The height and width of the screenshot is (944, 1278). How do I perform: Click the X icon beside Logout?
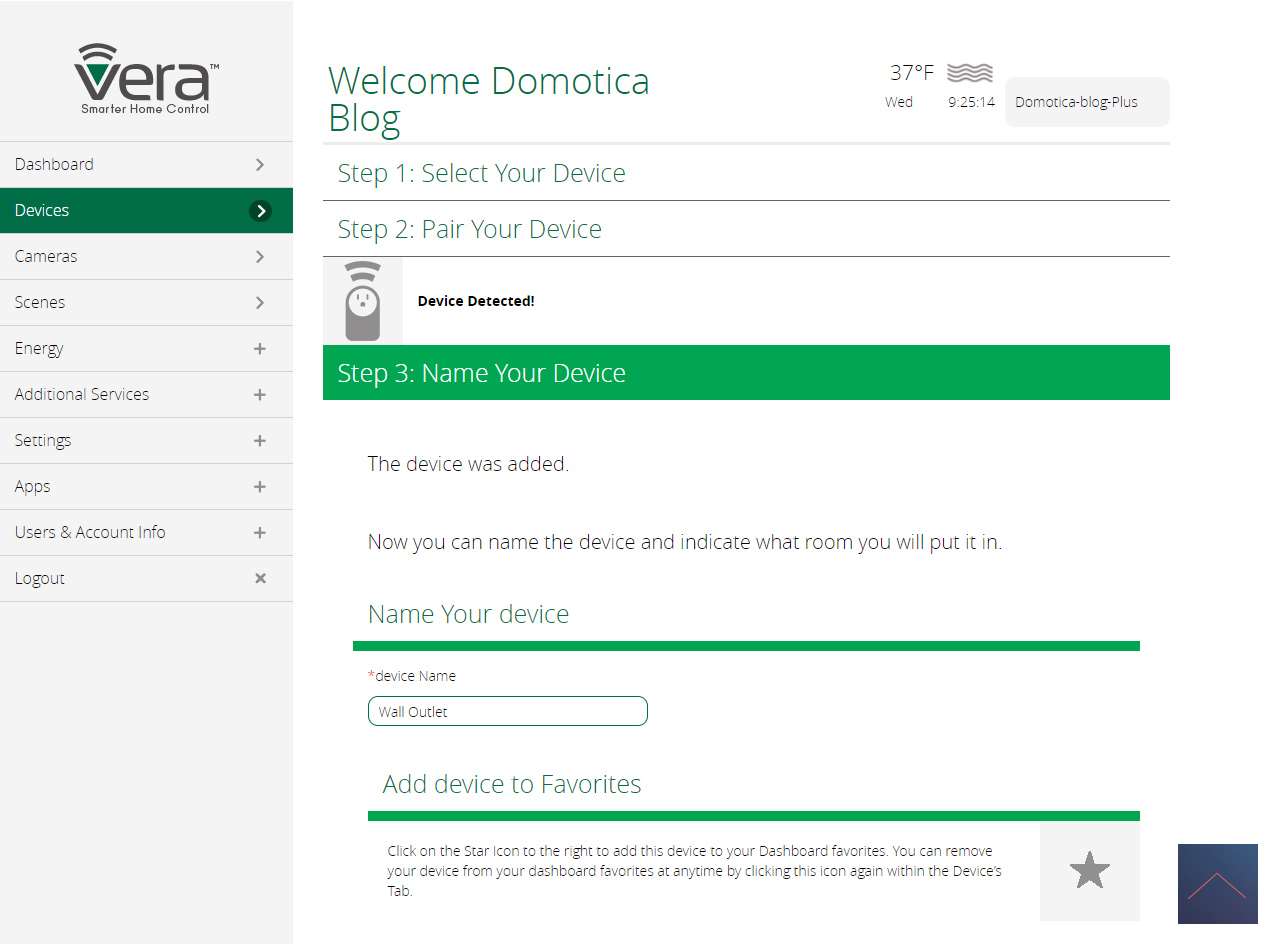pos(260,578)
